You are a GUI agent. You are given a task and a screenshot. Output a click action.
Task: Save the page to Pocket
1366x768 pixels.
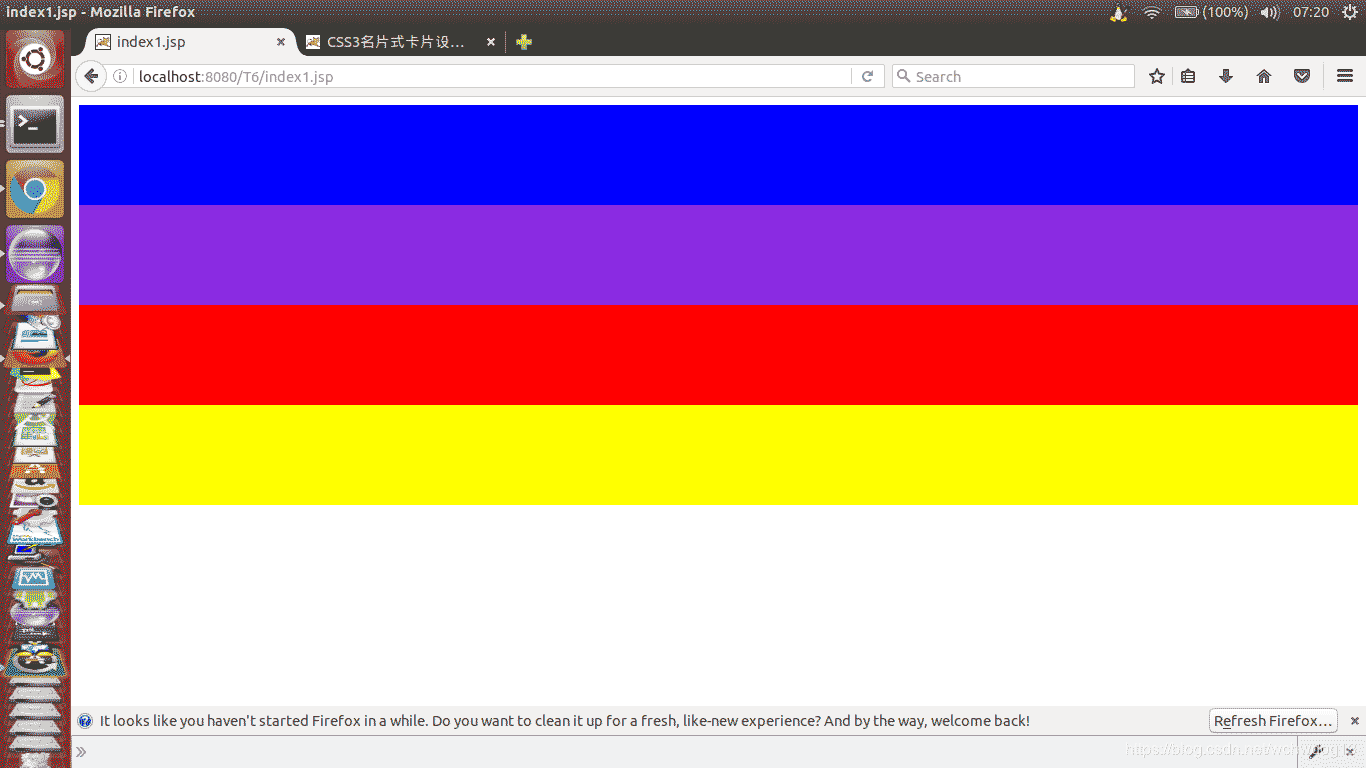(x=1302, y=77)
